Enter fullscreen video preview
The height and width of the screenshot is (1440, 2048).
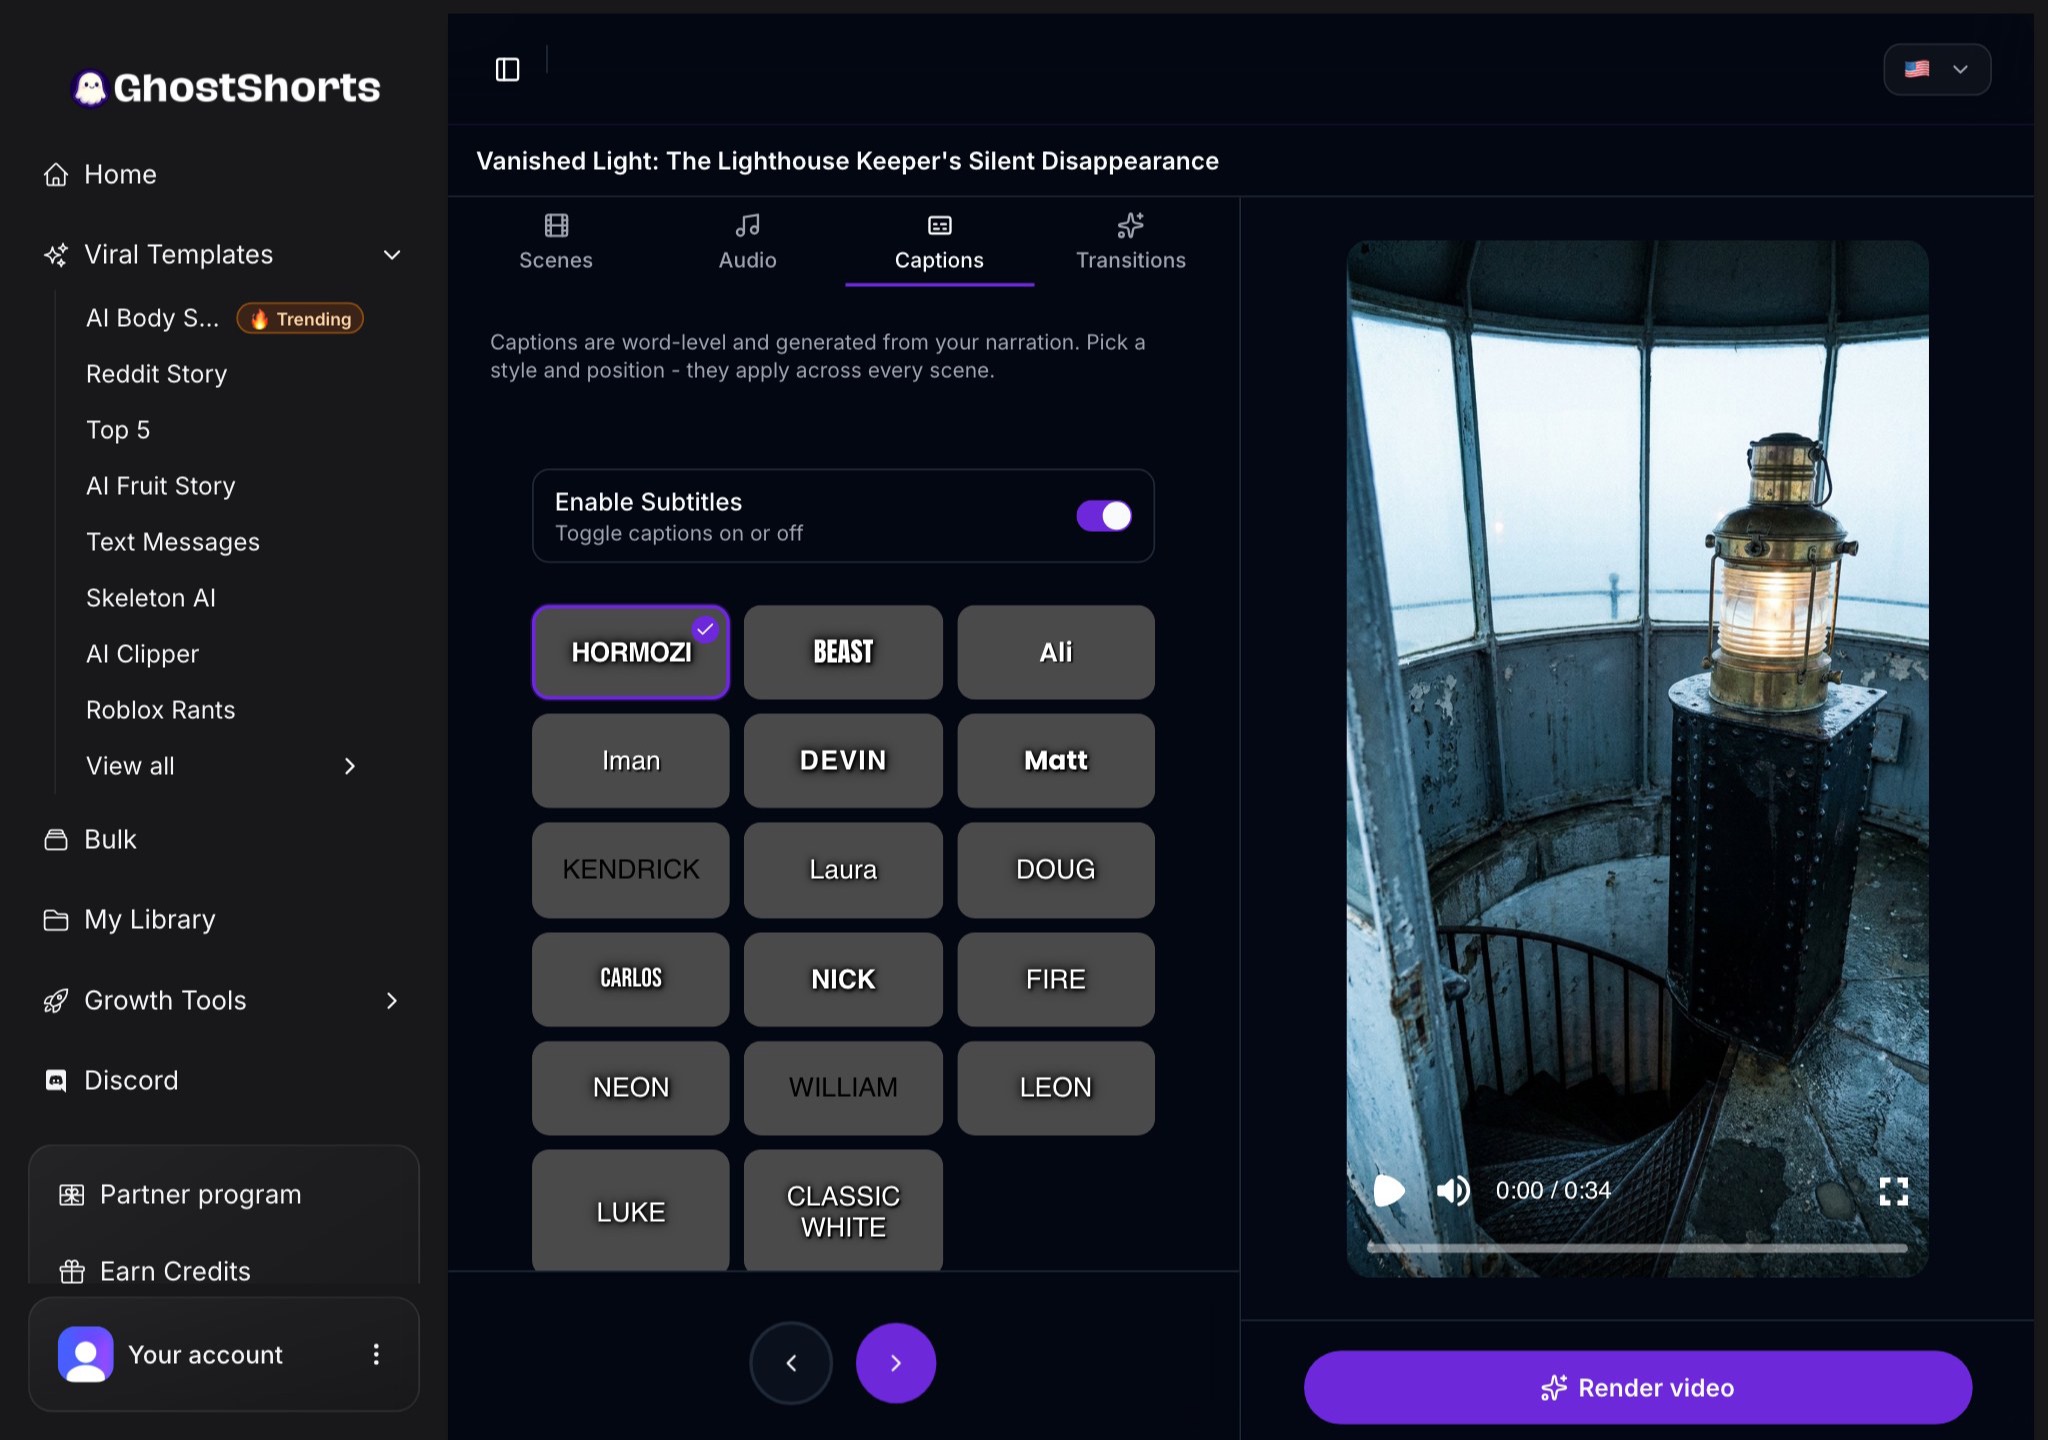click(x=1893, y=1190)
